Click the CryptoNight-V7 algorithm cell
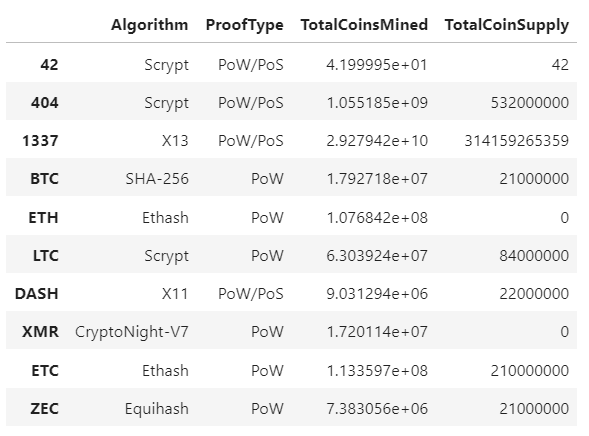 point(132,332)
